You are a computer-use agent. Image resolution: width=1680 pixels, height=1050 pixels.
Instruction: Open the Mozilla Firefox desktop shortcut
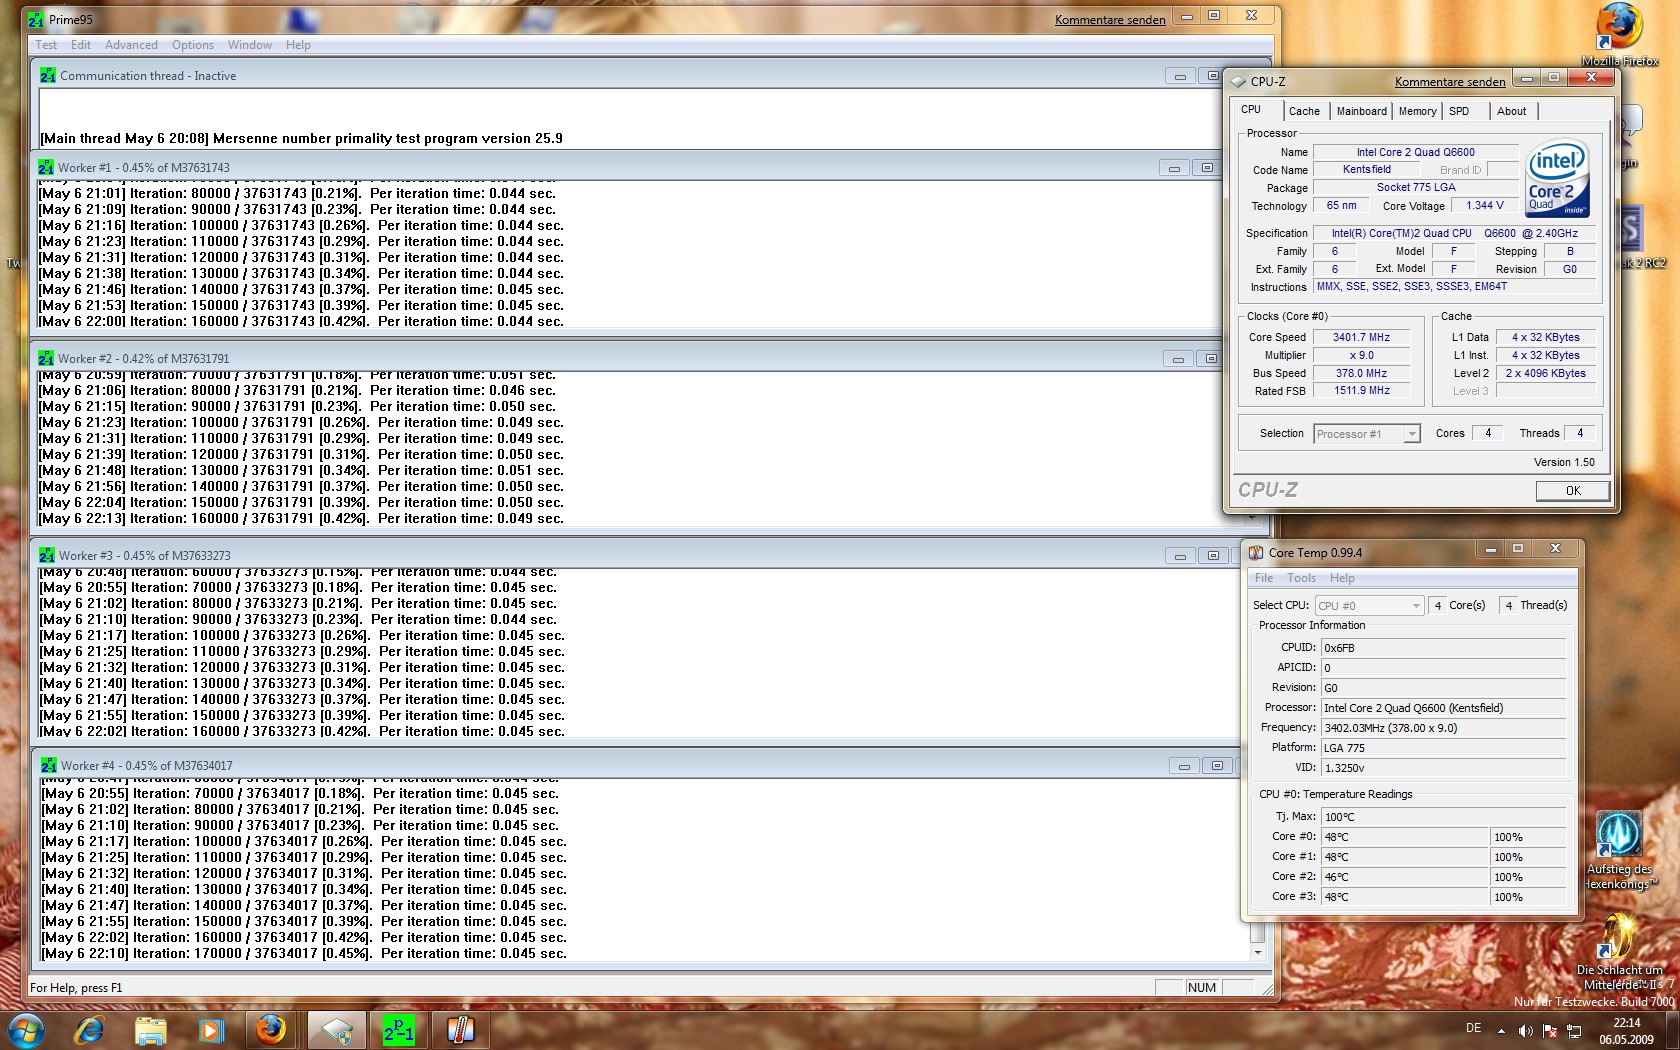pyautogui.click(x=1620, y=35)
